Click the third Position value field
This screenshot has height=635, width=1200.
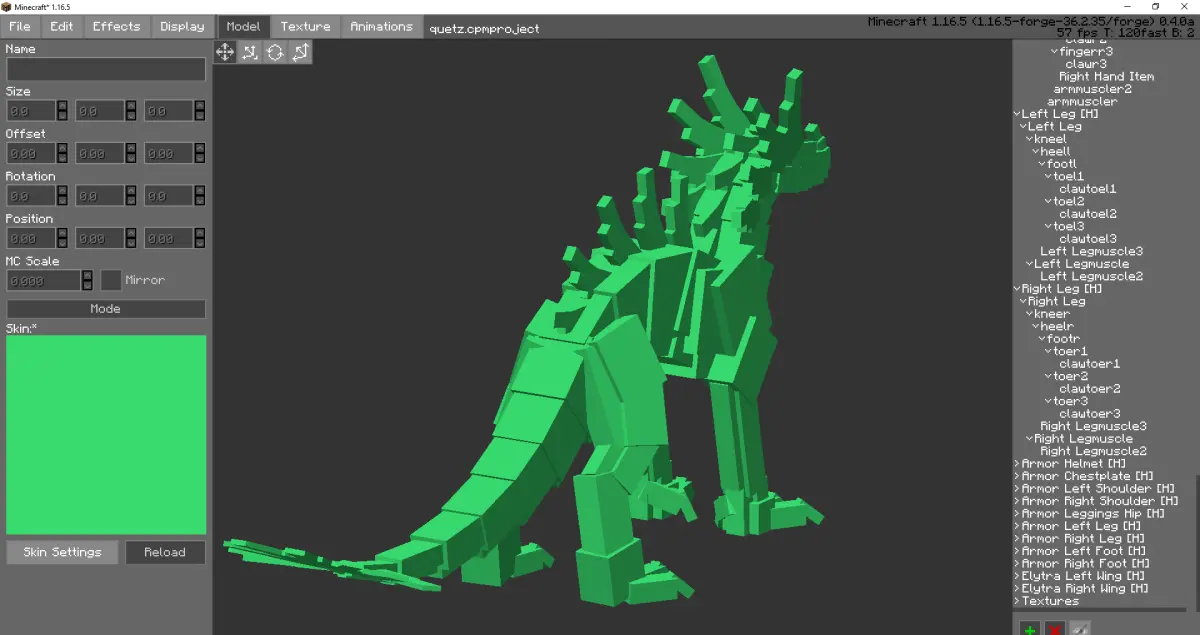click(x=169, y=239)
